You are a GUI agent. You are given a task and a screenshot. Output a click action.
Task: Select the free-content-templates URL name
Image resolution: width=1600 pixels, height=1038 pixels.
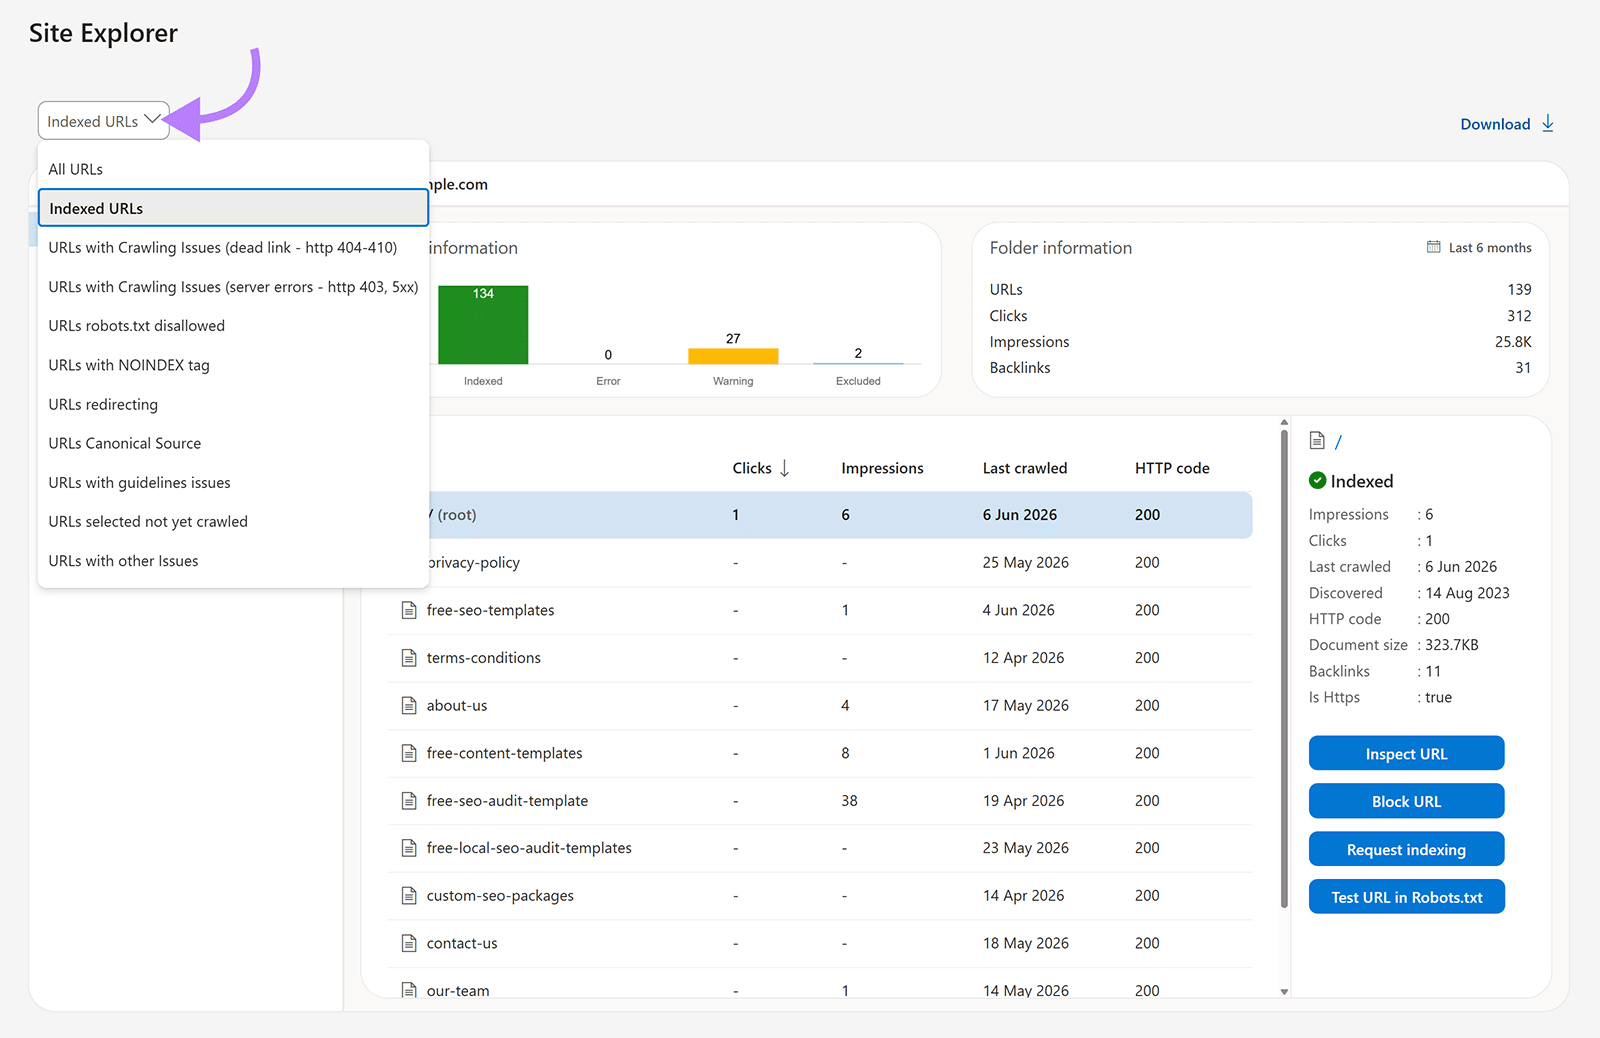(x=504, y=753)
